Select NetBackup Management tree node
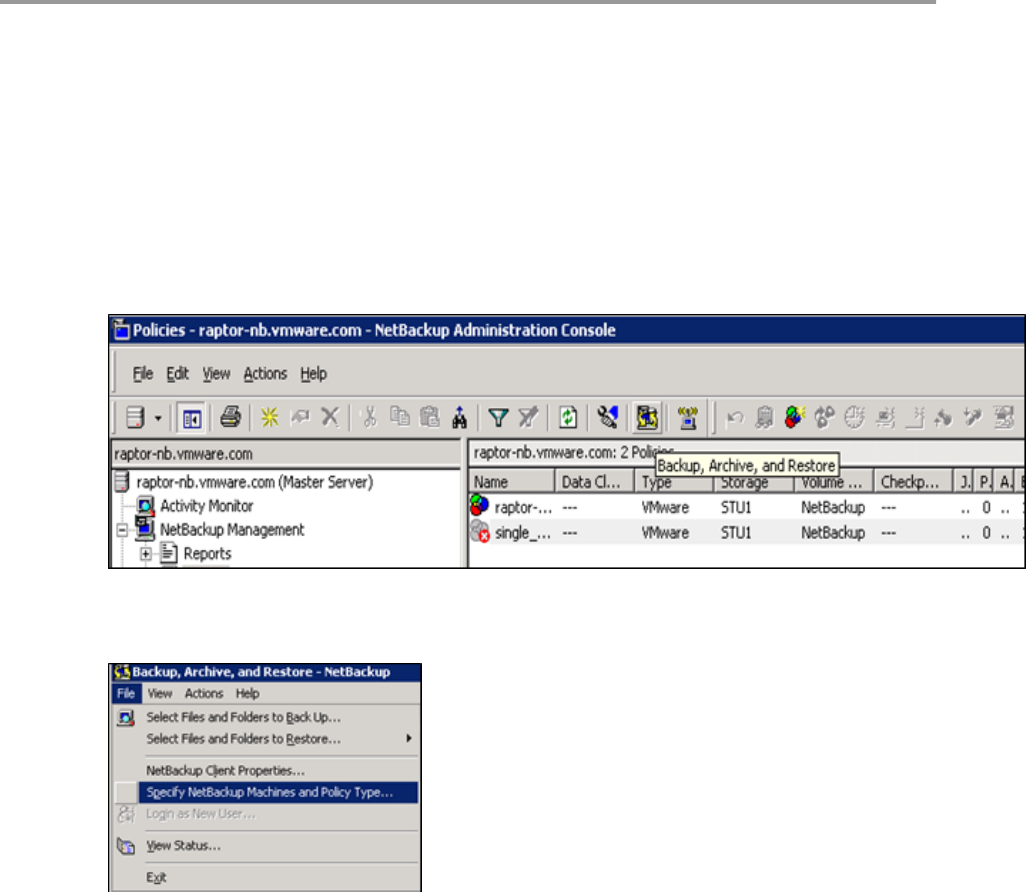Screen dimensions: 1026x892 point(232,529)
